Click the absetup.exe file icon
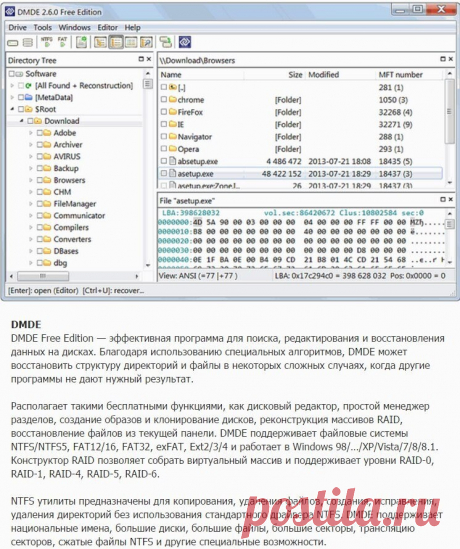Screen dimensions: 460x549 [x=173, y=161]
